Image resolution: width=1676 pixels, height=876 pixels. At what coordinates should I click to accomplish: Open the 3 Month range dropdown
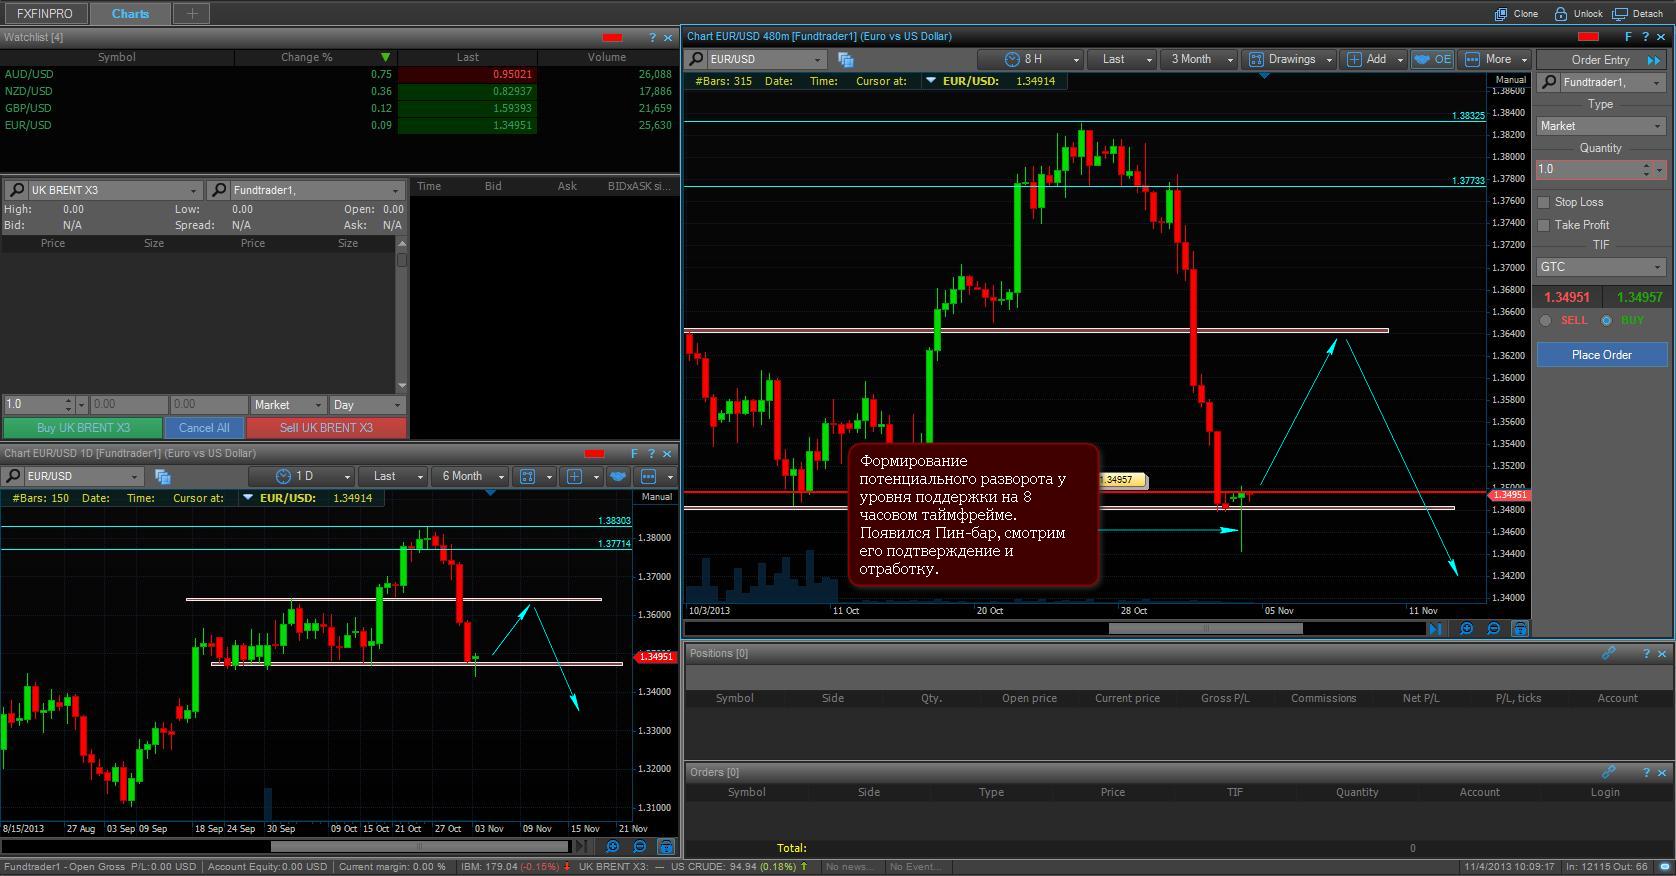pyautogui.click(x=1201, y=59)
